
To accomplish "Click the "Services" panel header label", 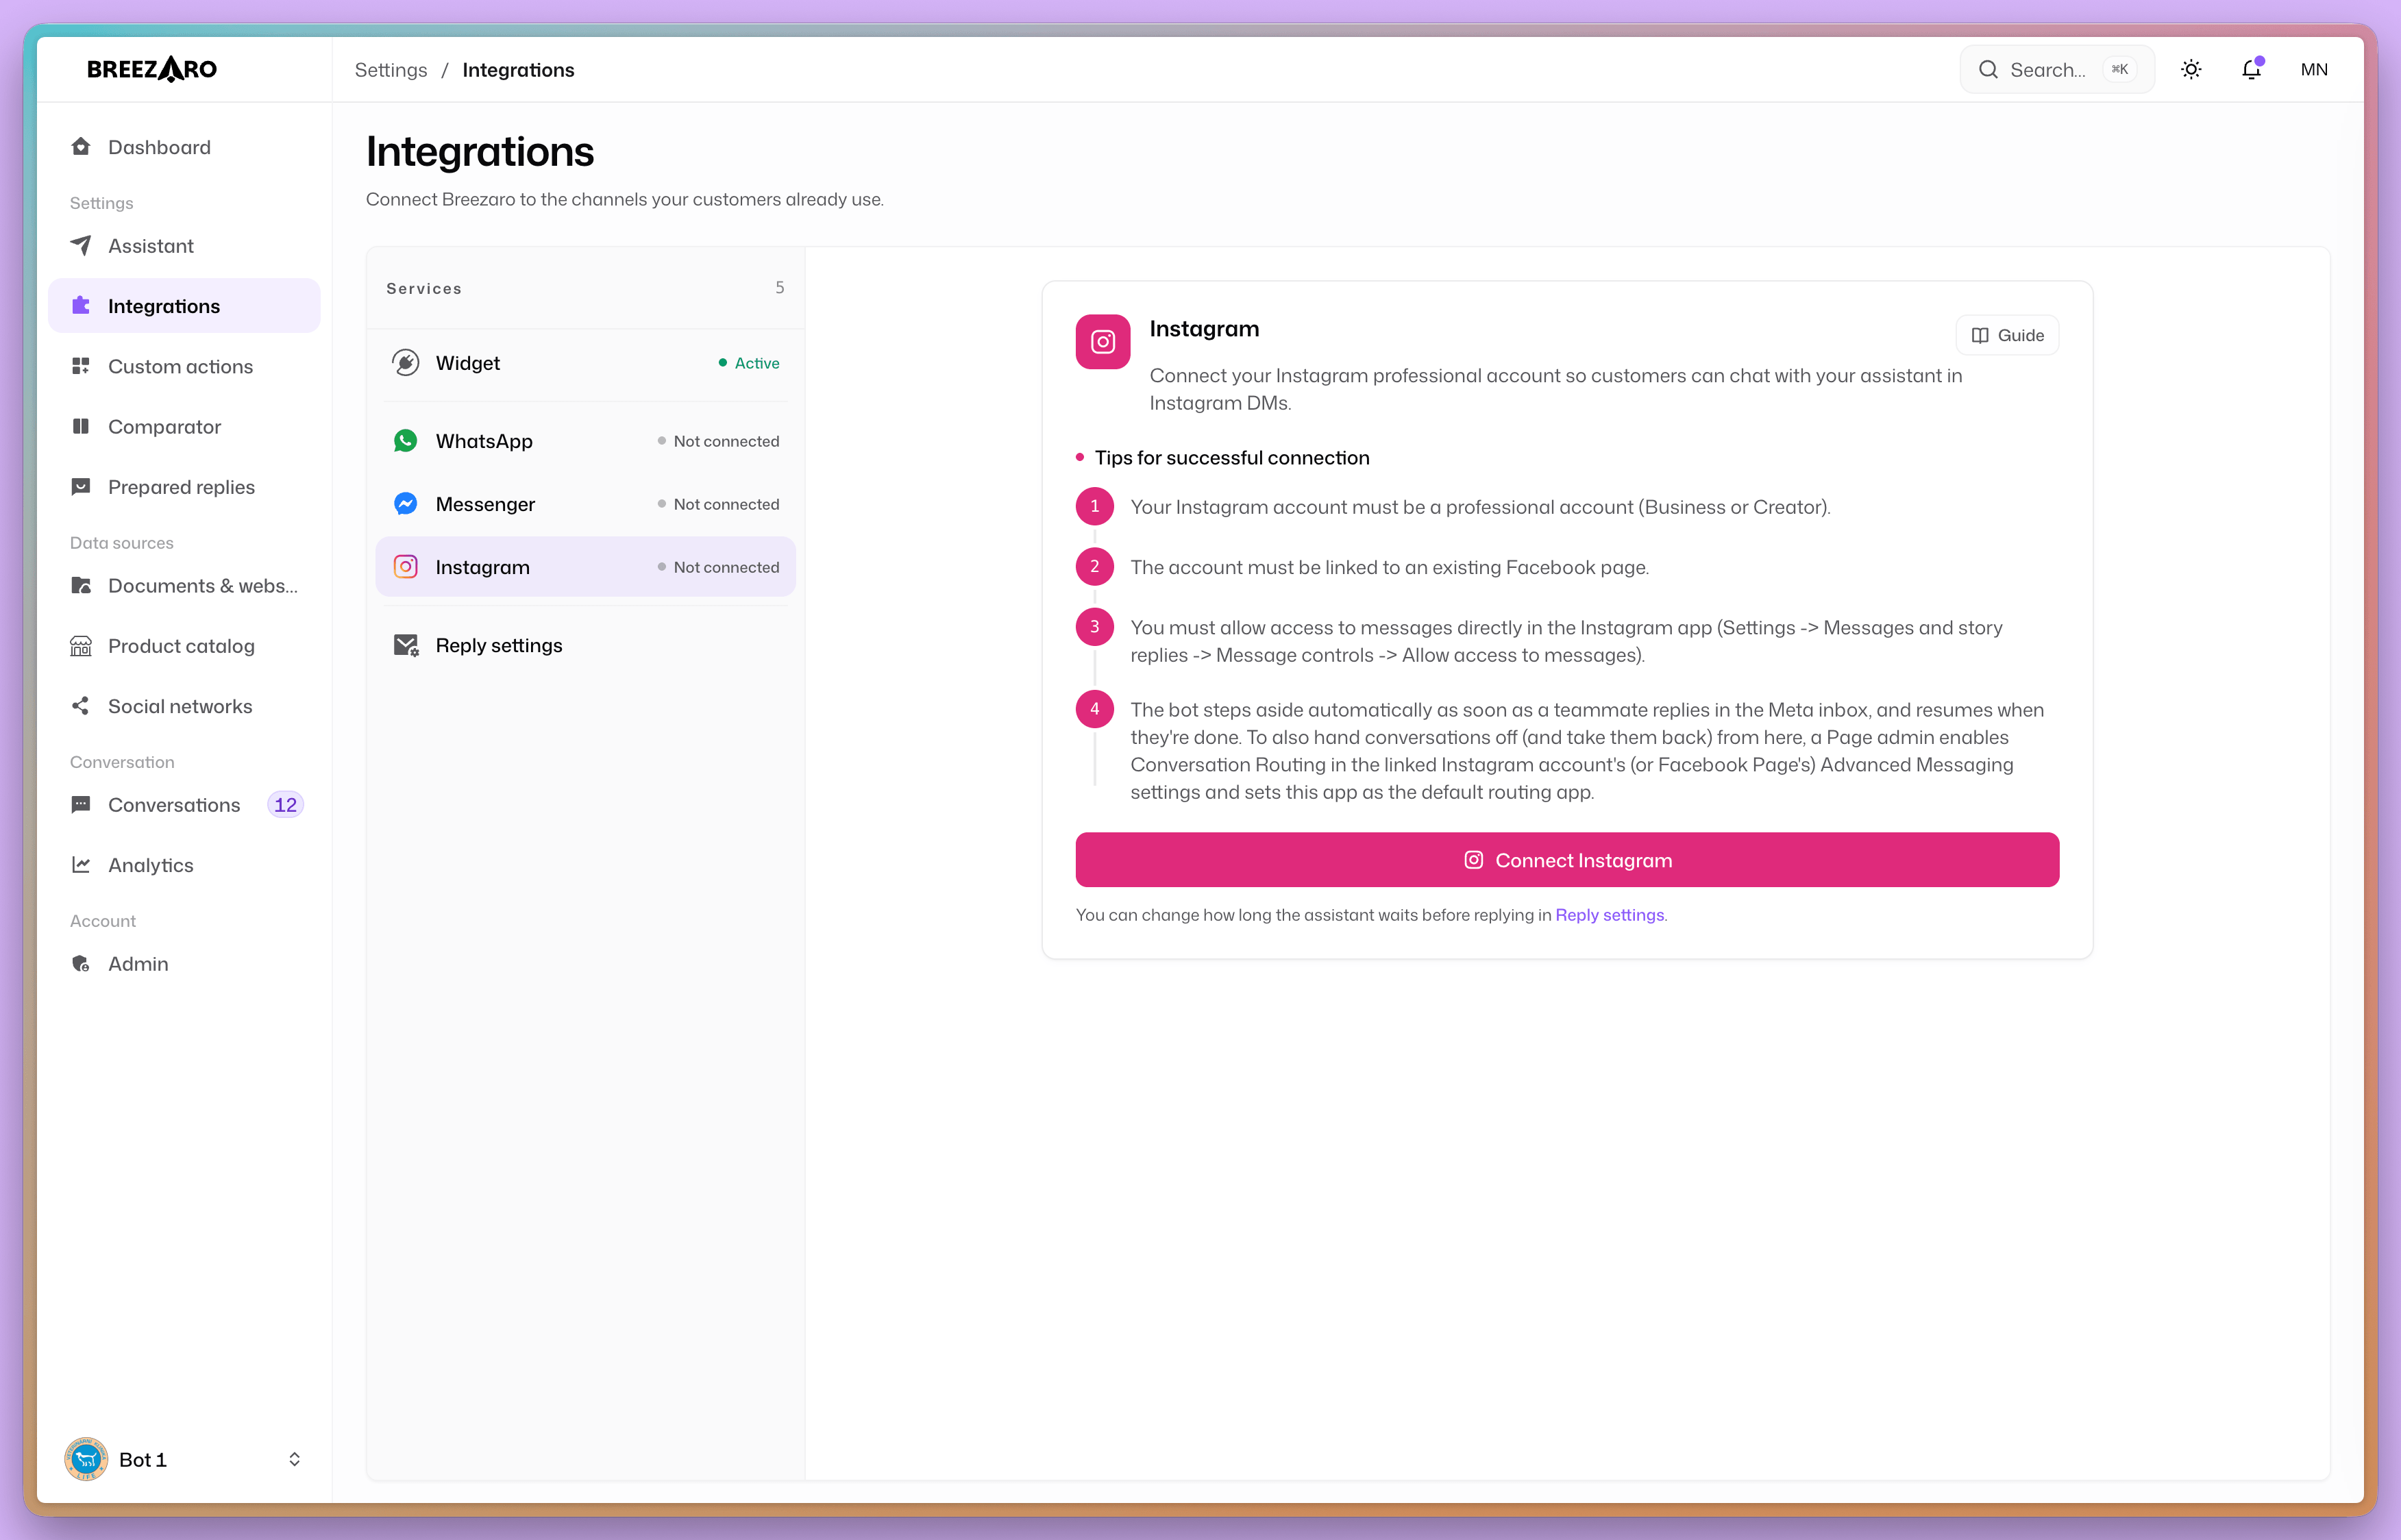I will tap(424, 288).
